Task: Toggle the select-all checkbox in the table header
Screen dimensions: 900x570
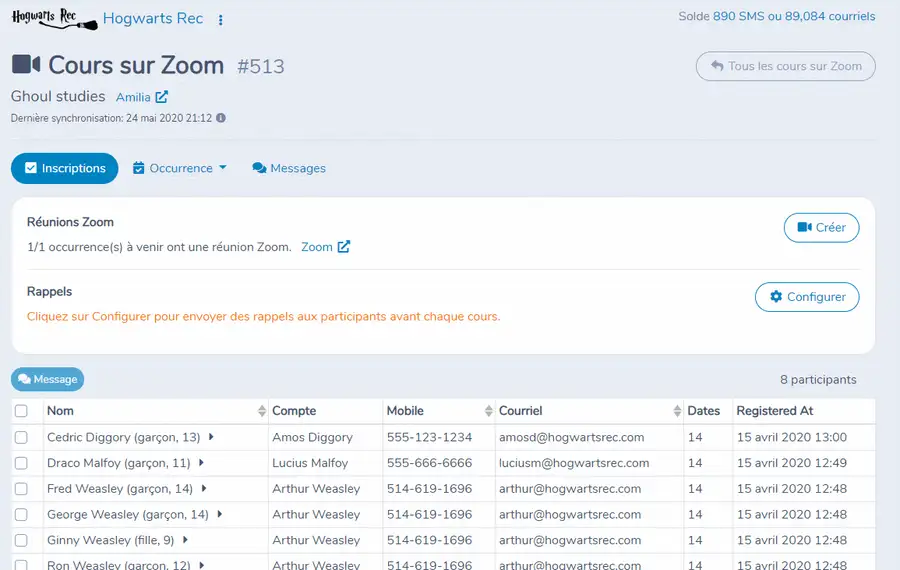Action: point(21,411)
